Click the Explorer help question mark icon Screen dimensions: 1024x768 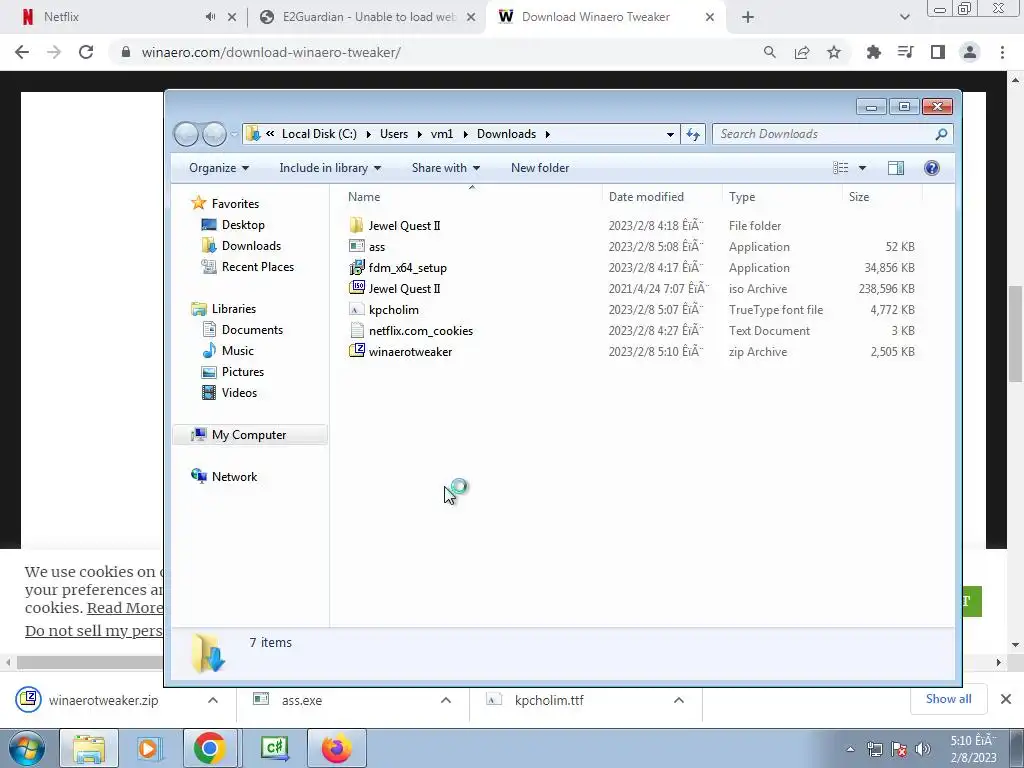932,168
